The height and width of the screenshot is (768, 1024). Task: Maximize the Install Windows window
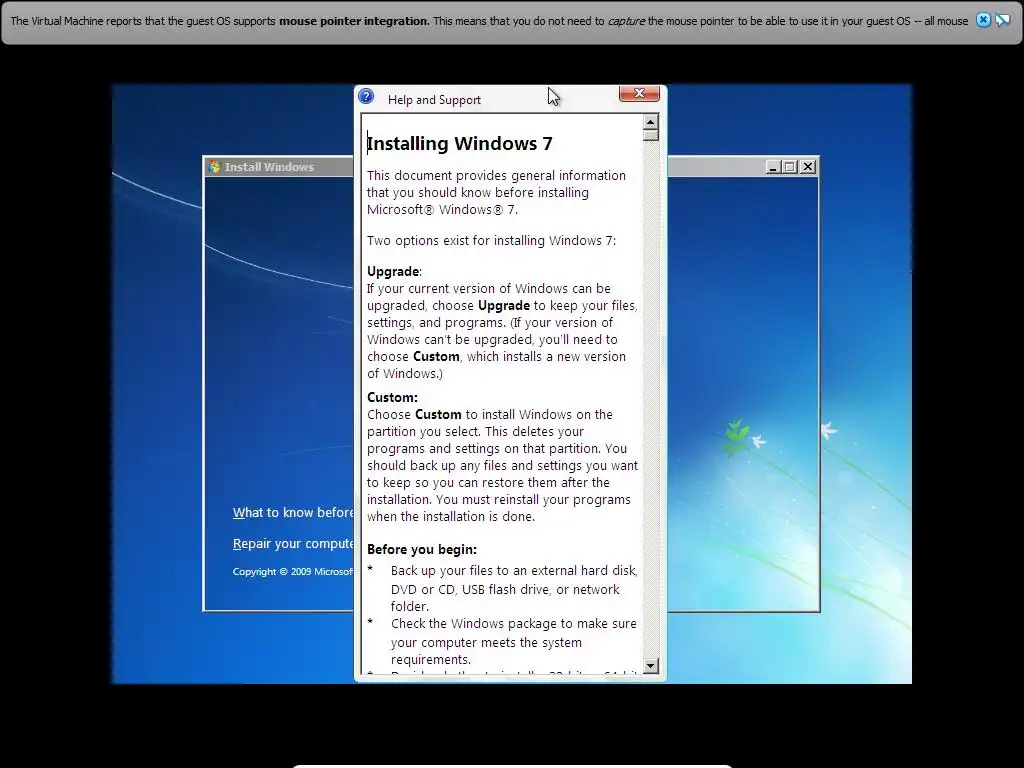pos(790,167)
